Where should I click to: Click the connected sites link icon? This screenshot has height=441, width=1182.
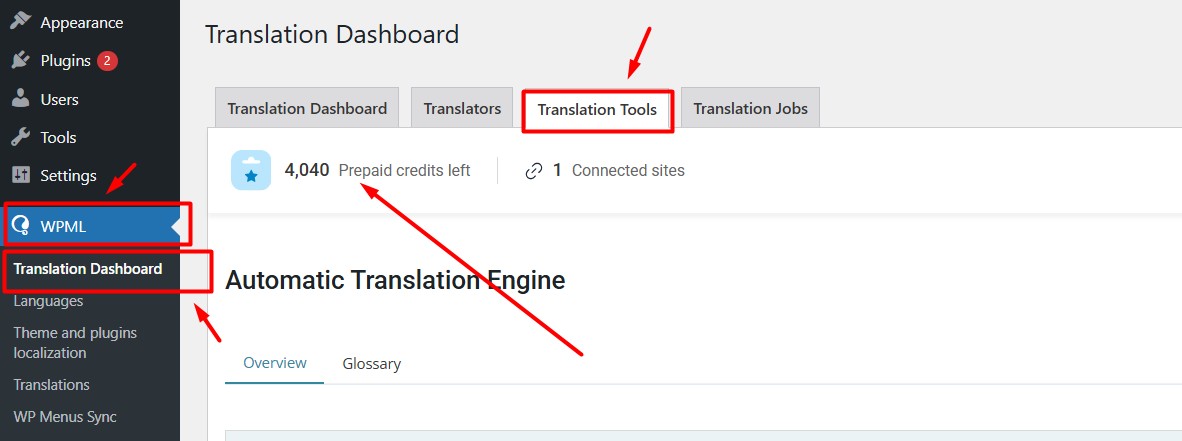click(x=534, y=171)
